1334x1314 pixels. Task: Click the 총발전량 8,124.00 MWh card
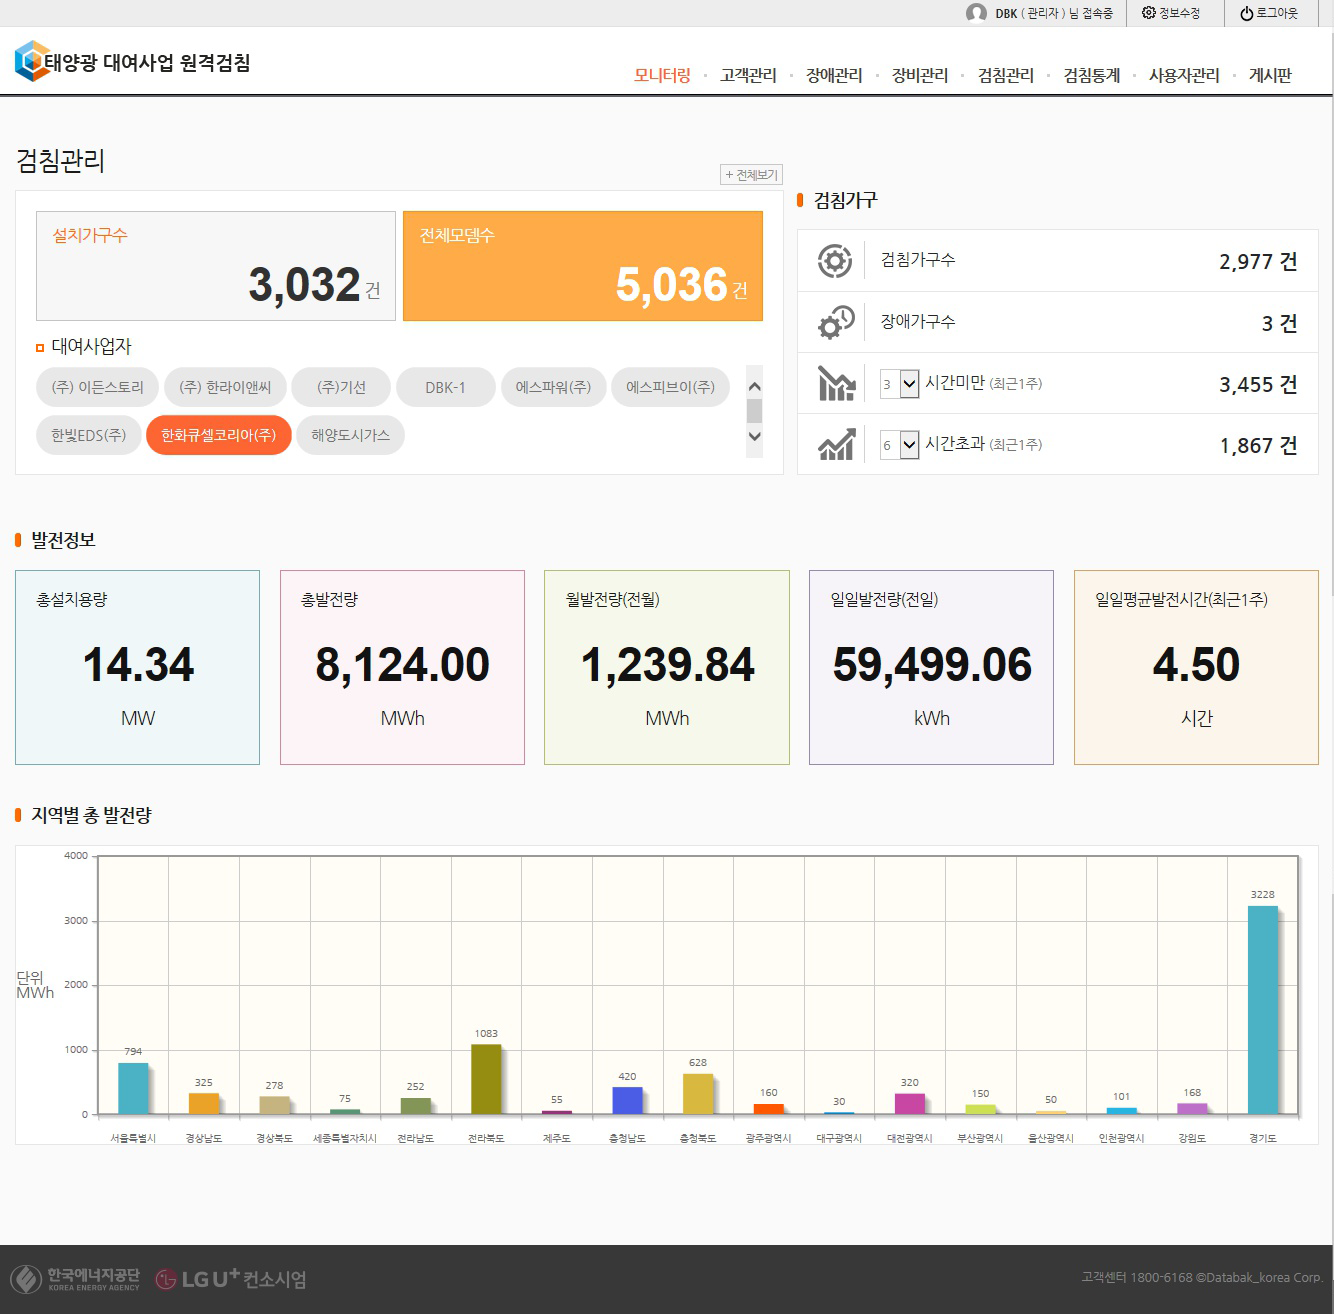402,667
